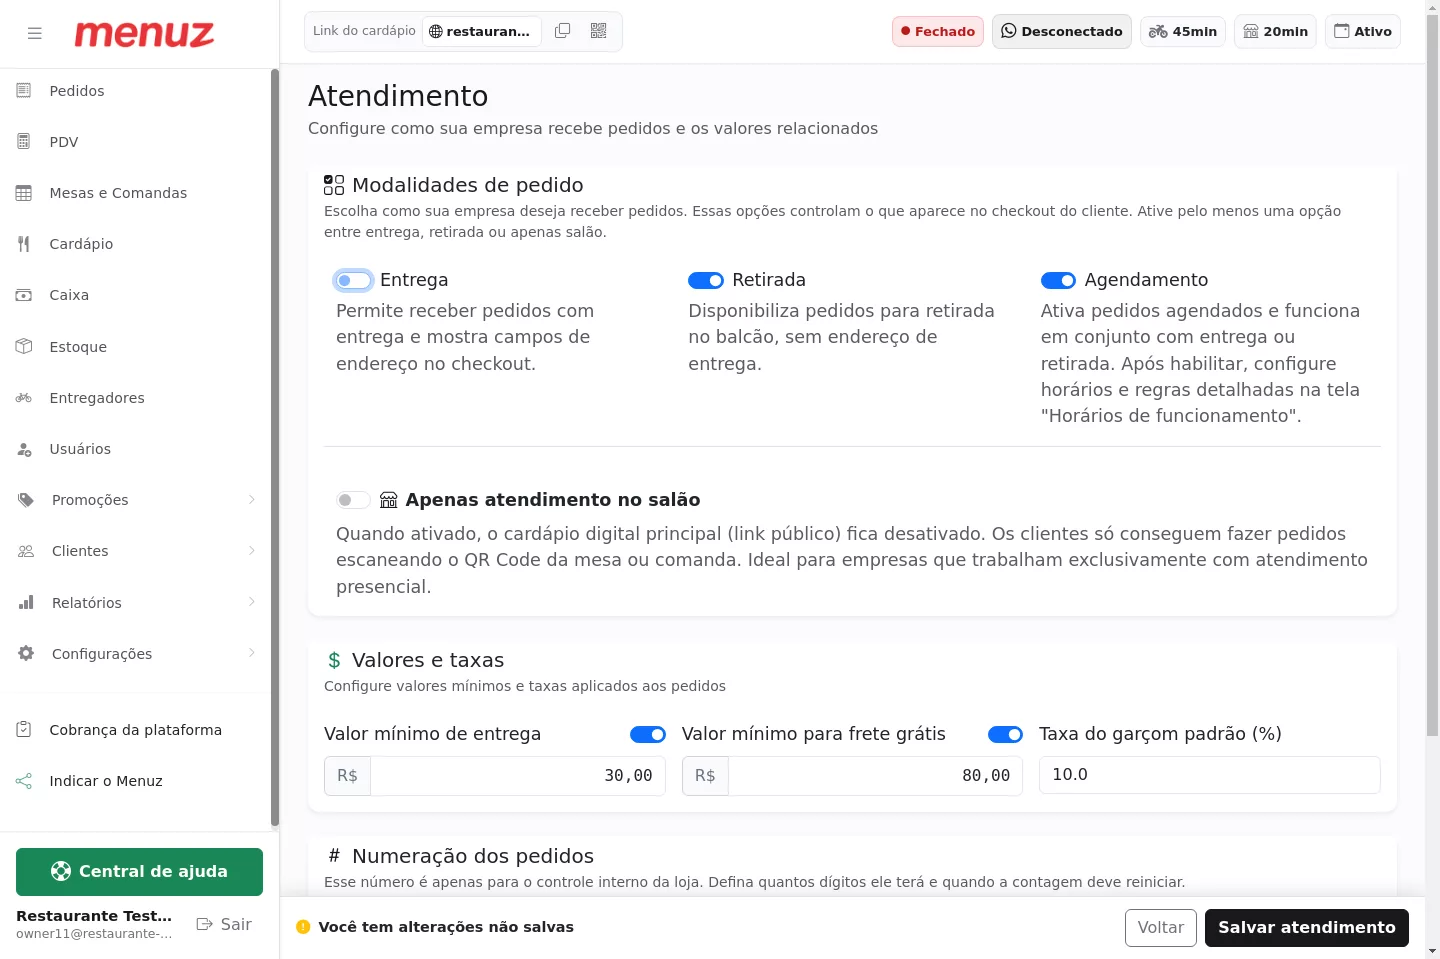
Task: Save with Salvar atendimento button
Action: coord(1307,928)
